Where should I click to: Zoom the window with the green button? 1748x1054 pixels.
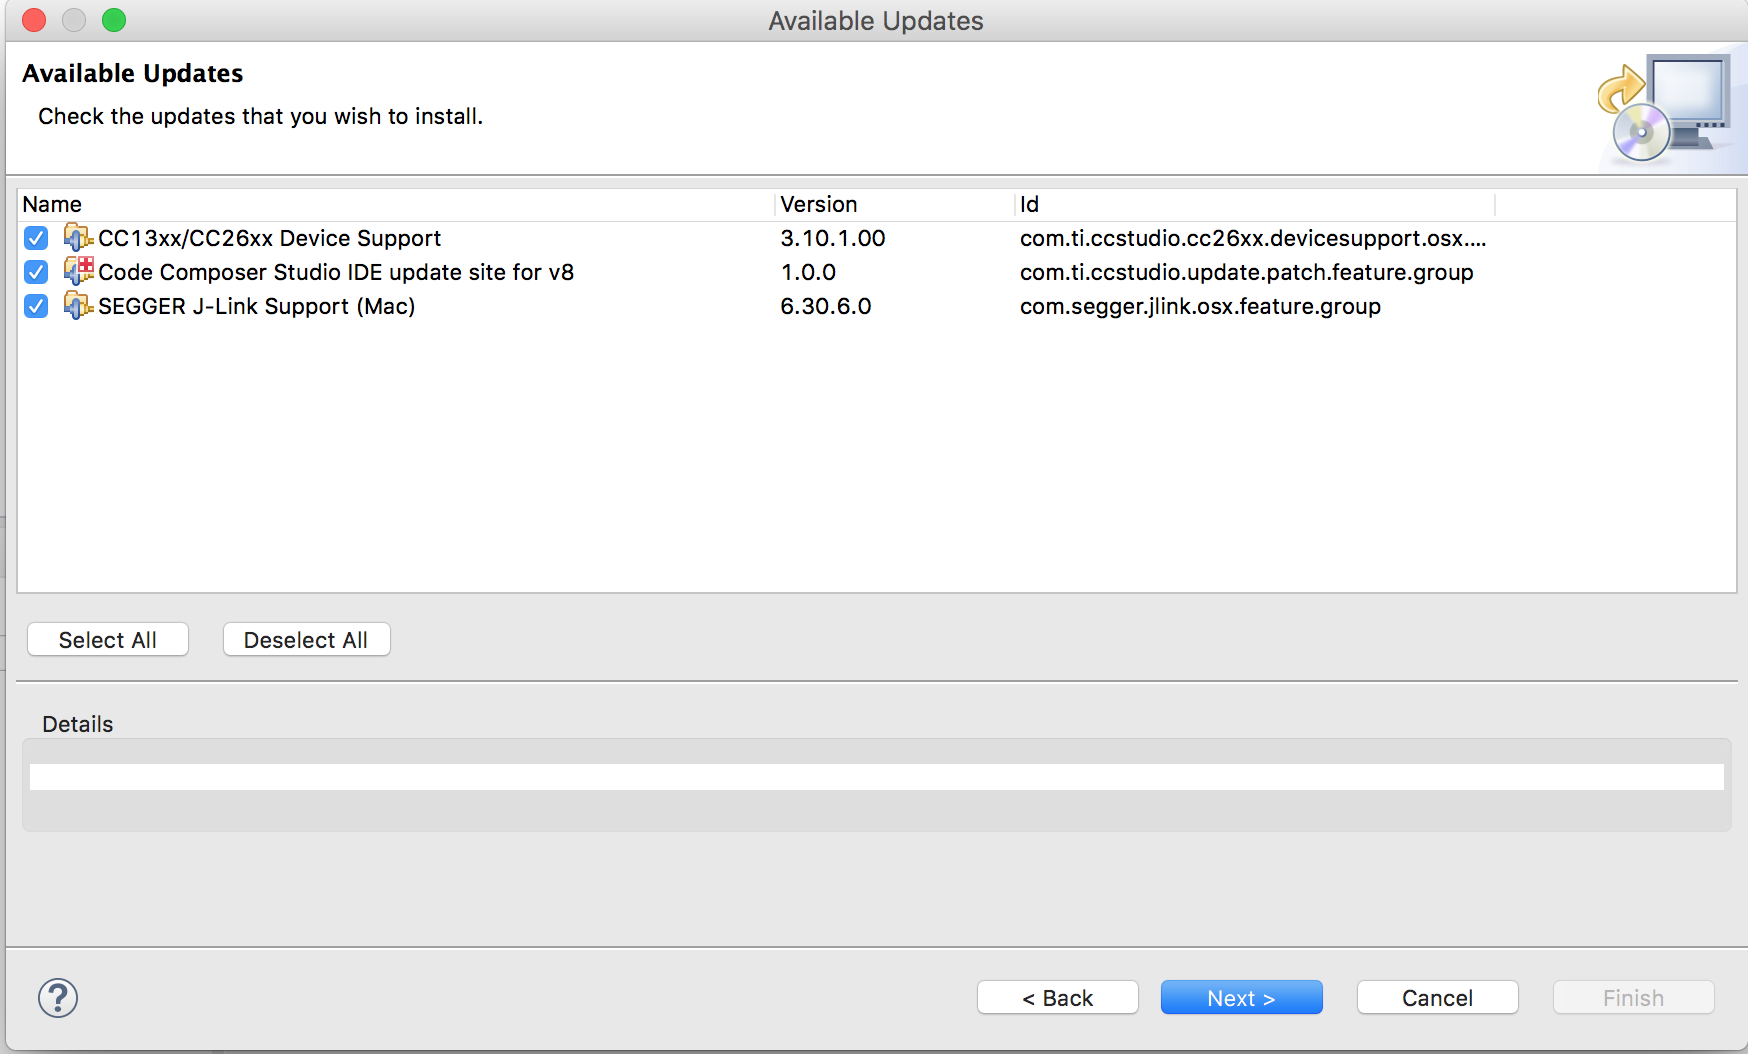coord(114,20)
